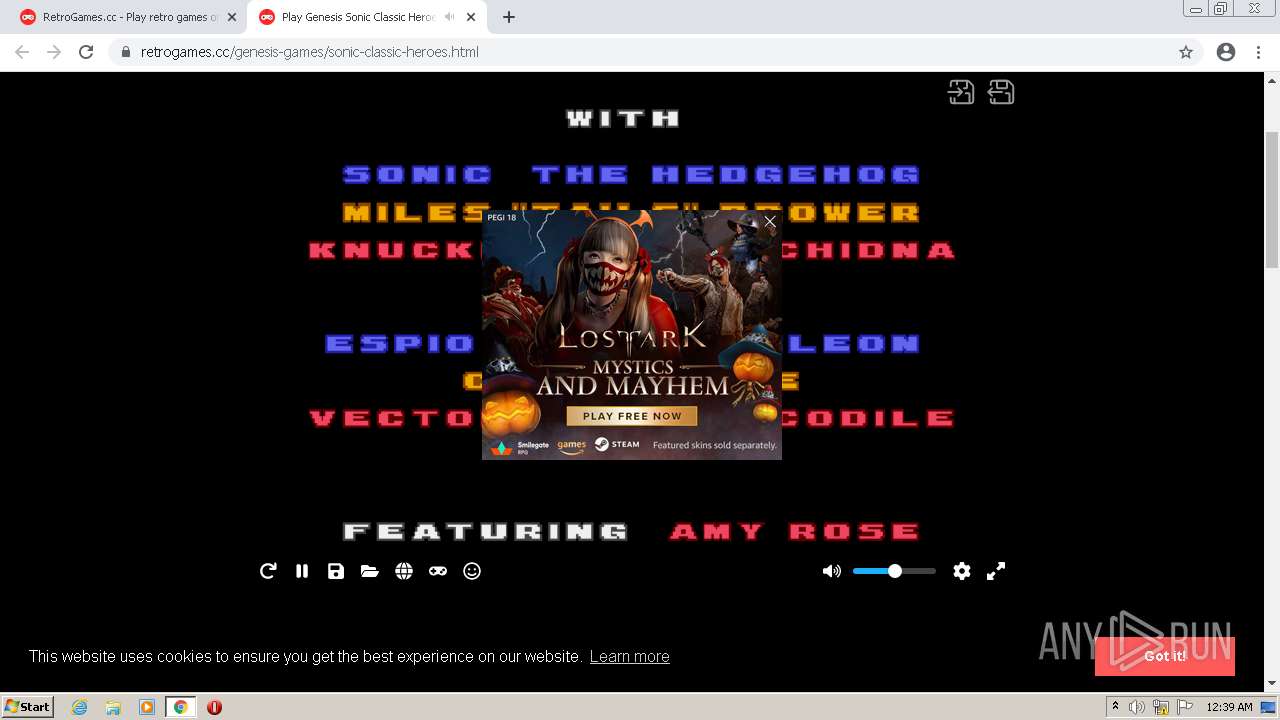Mute the emulator volume speaker icon
This screenshot has height=720, width=1280.
pyautogui.click(x=831, y=571)
